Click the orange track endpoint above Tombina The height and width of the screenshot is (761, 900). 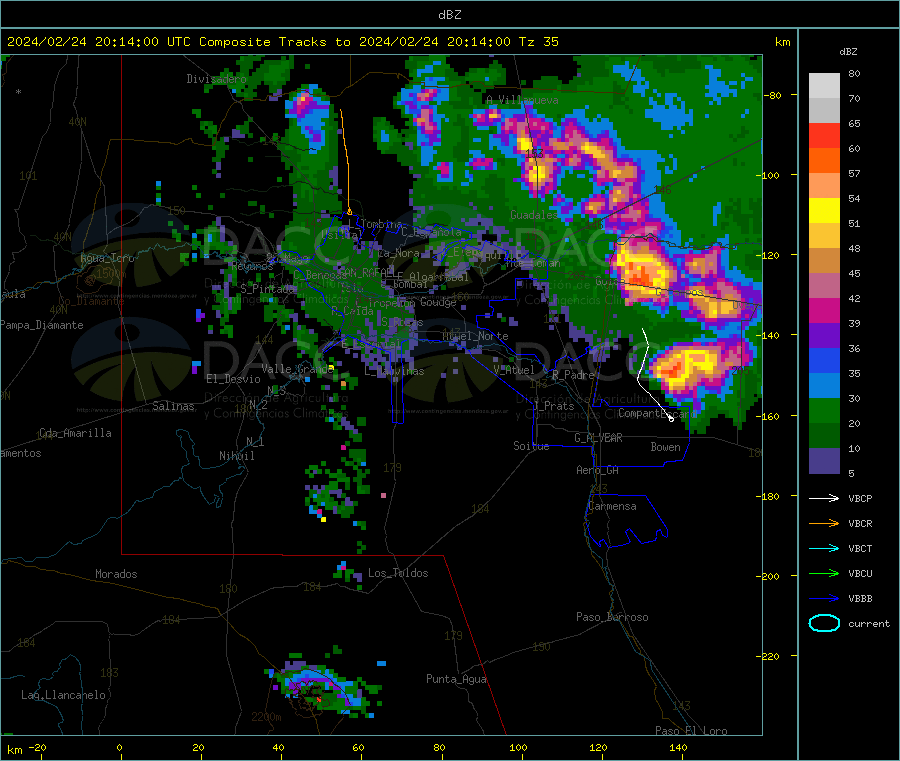[350, 212]
